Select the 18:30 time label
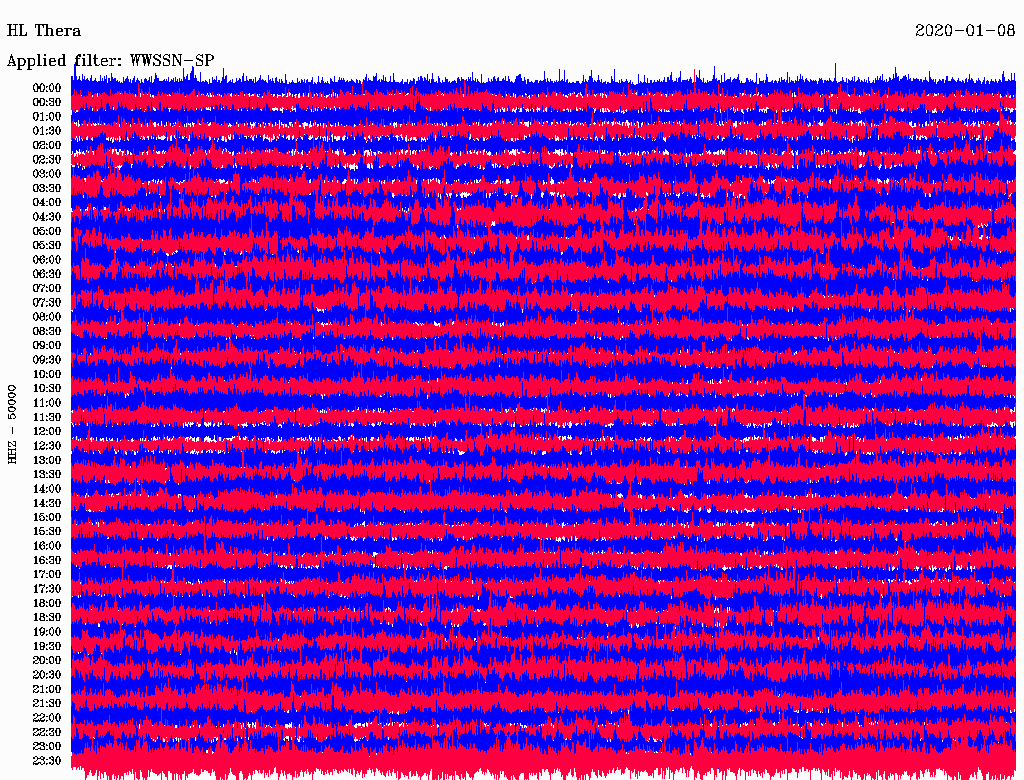1024x780 pixels. coord(46,618)
